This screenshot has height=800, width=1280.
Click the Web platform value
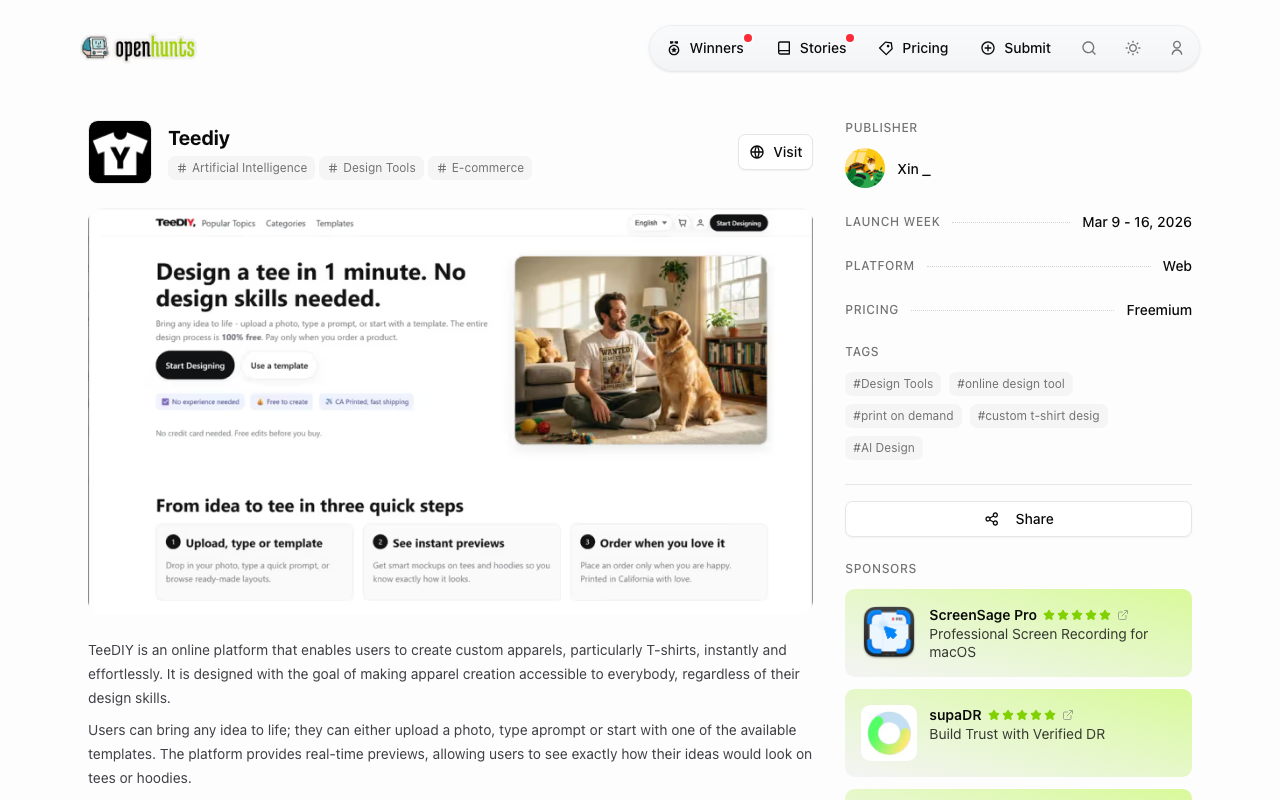click(1177, 266)
